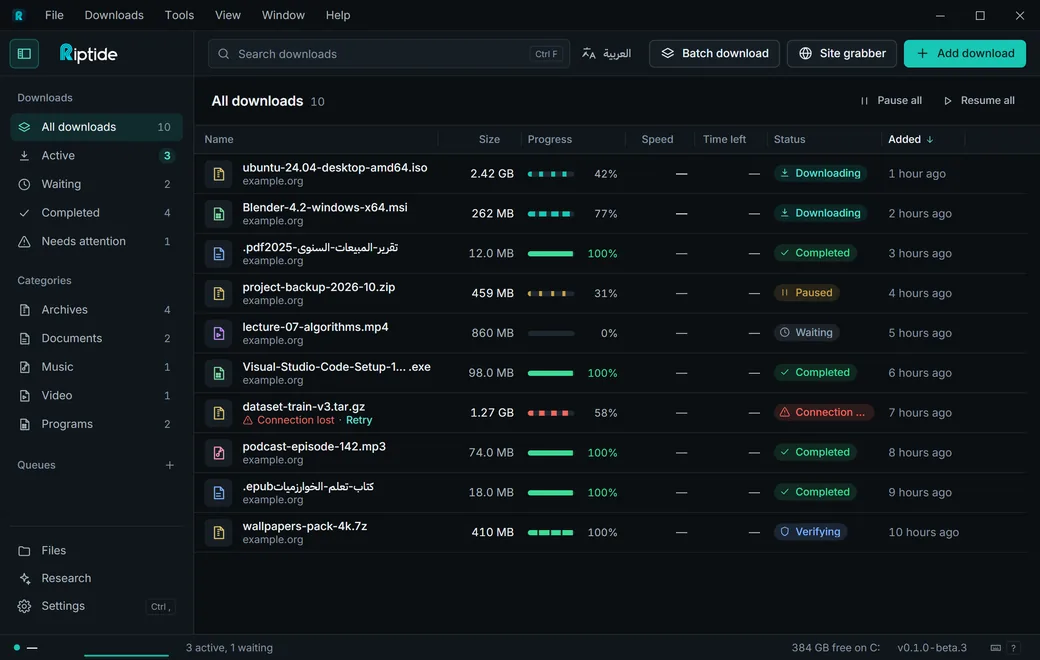Viewport: 1040px width, 660px height.
Task: Click '384 GB free on C:' text
Action: pos(836,648)
